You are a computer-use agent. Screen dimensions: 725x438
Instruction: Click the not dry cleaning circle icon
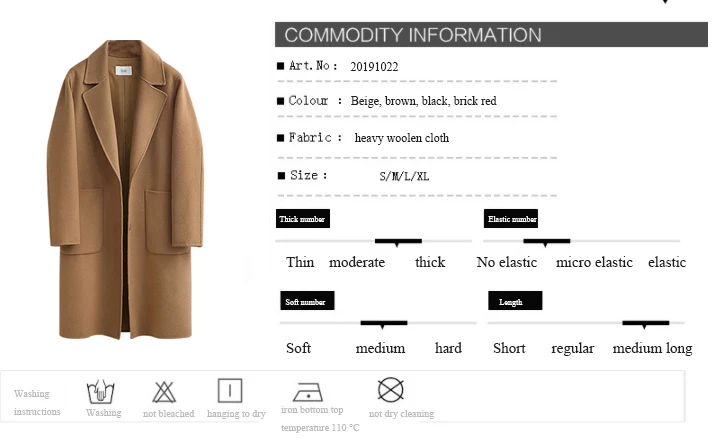(x=391, y=389)
